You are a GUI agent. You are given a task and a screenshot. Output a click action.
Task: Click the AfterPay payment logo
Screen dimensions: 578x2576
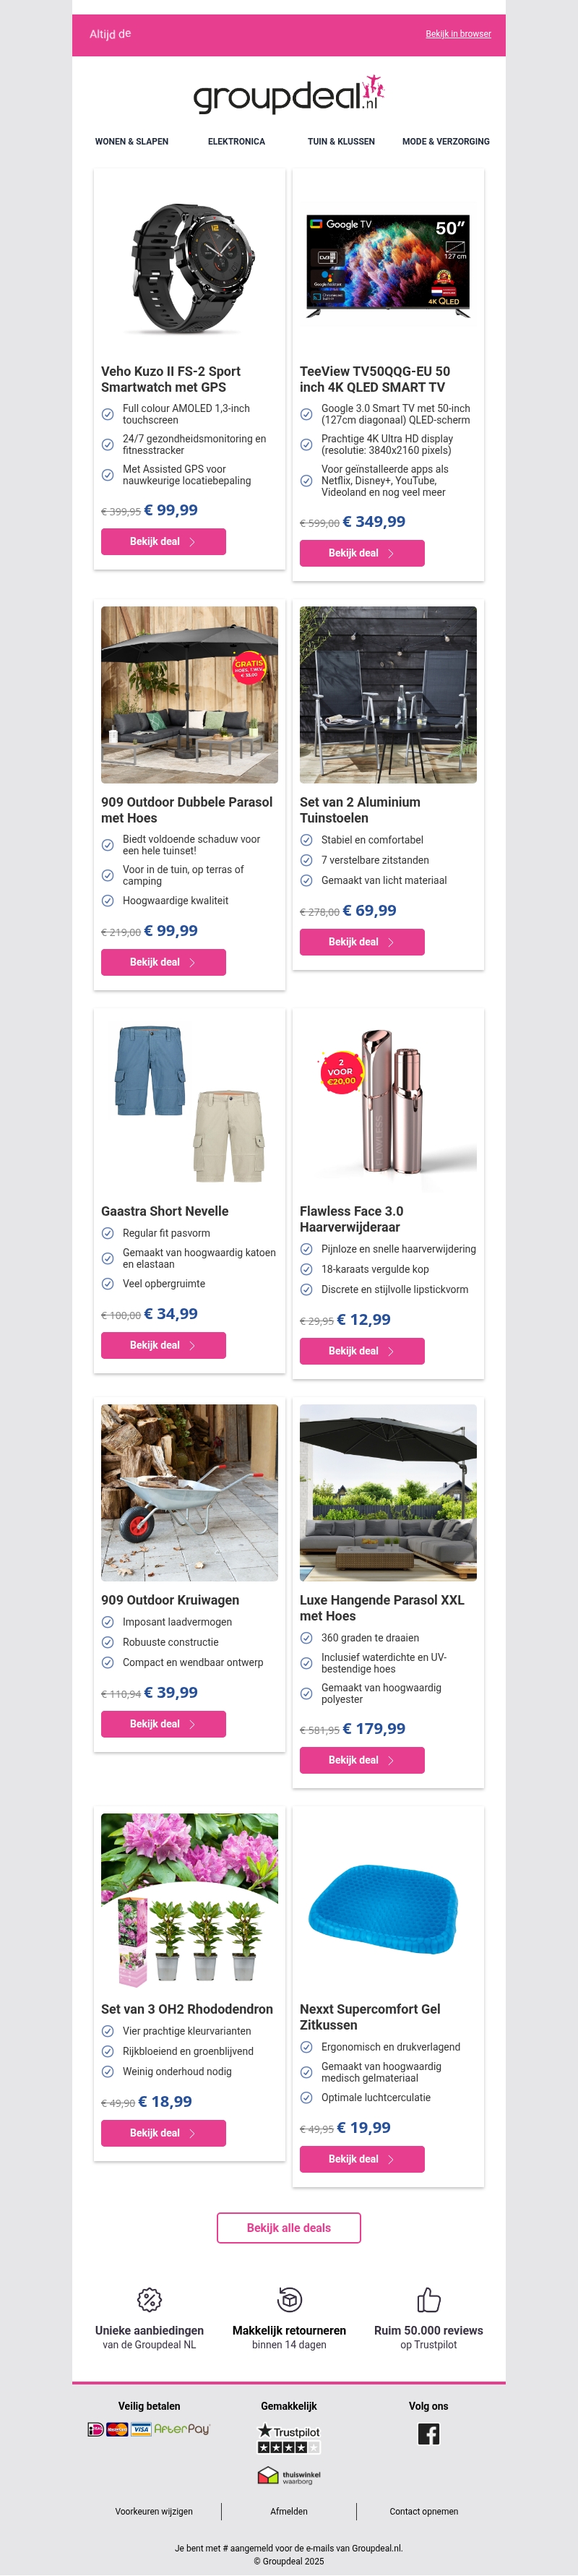pyautogui.click(x=181, y=2429)
